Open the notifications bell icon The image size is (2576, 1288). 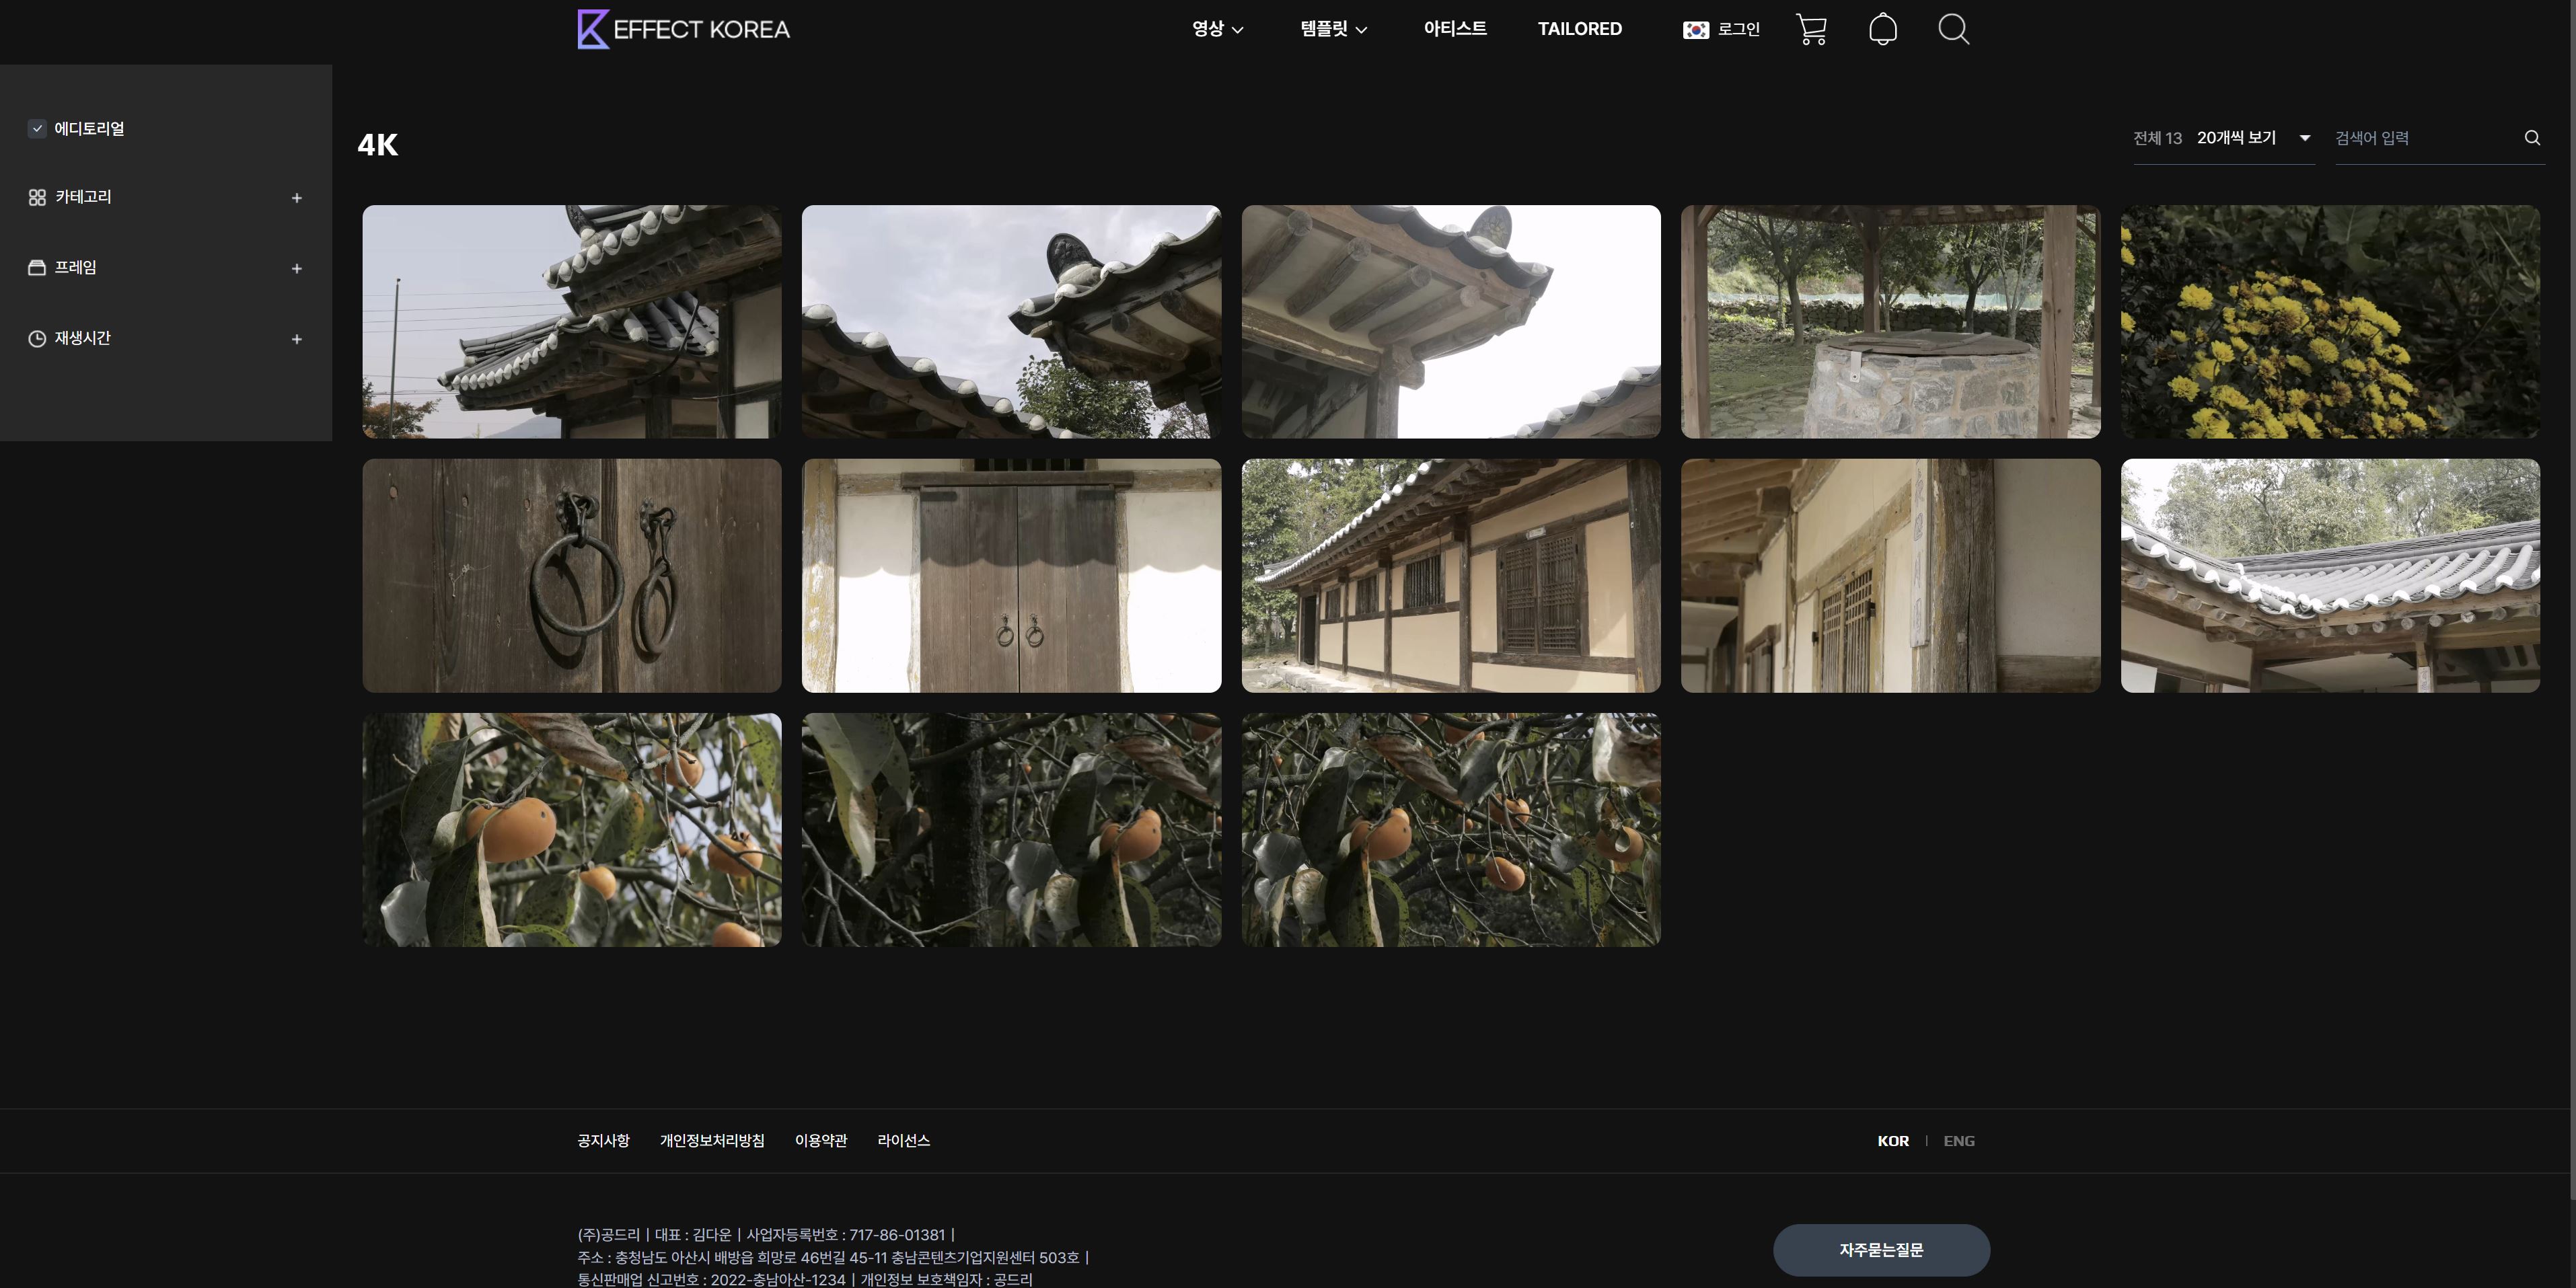pos(1883,29)
